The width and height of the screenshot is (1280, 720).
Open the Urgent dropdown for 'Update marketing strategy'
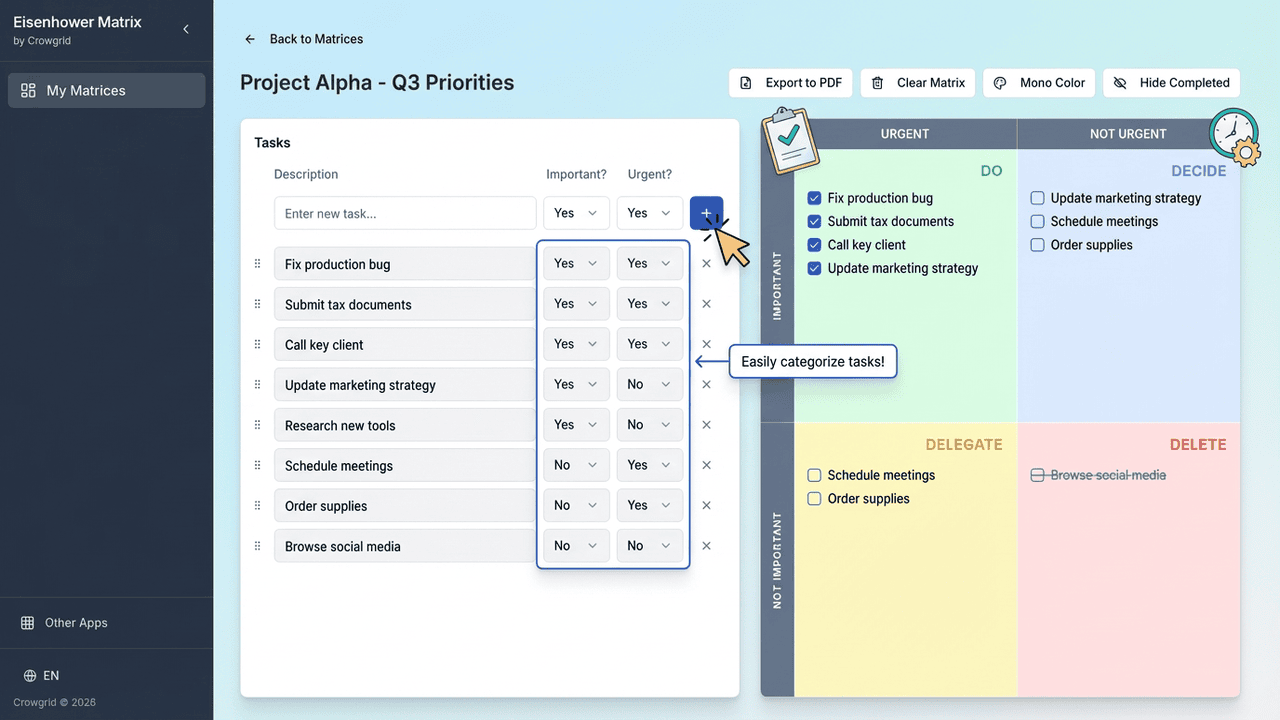(649, 385)
